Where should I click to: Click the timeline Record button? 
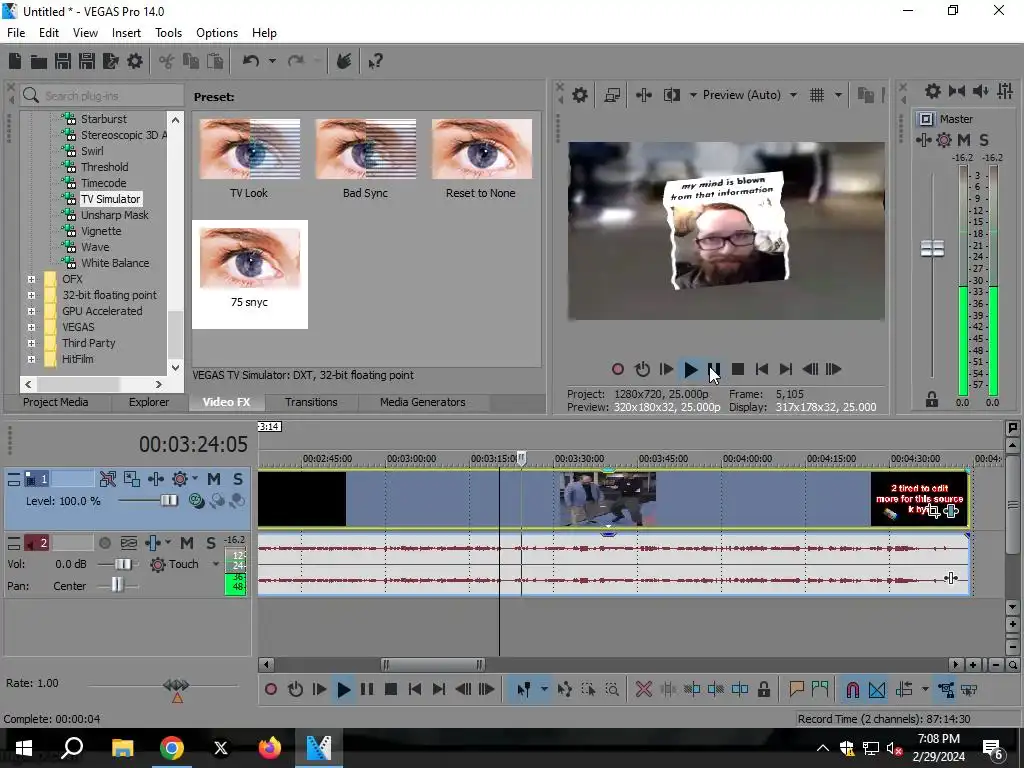[270, 690]
